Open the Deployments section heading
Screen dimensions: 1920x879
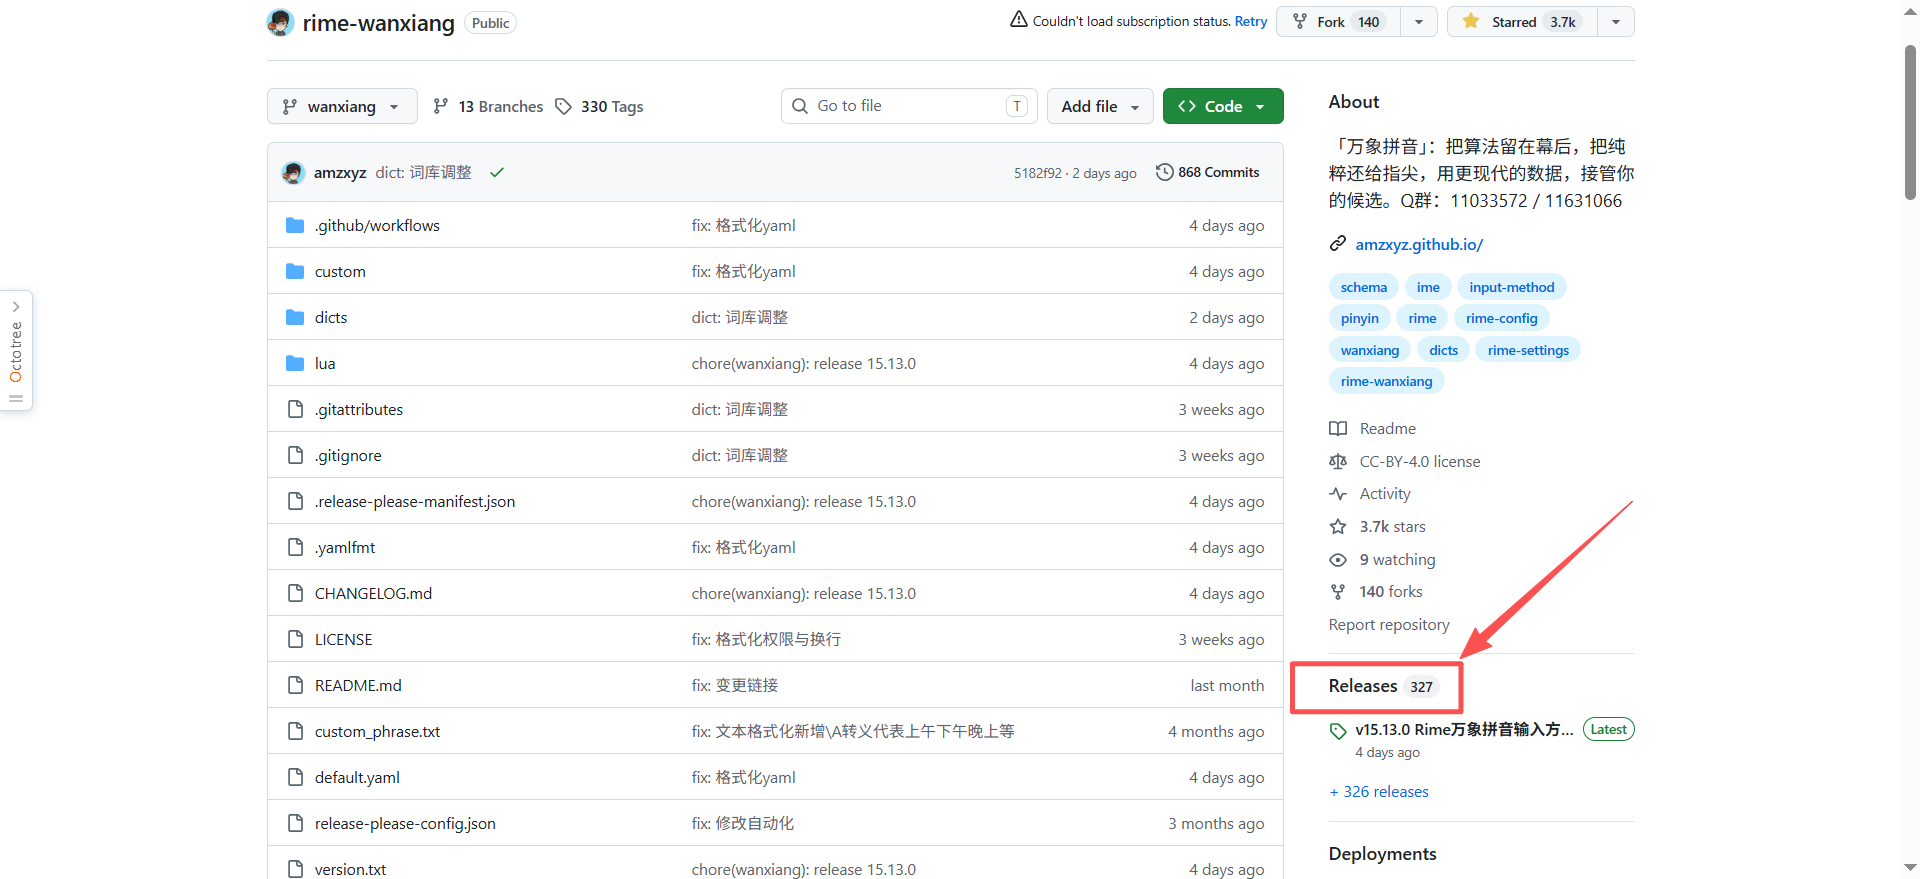point(1382,853)
